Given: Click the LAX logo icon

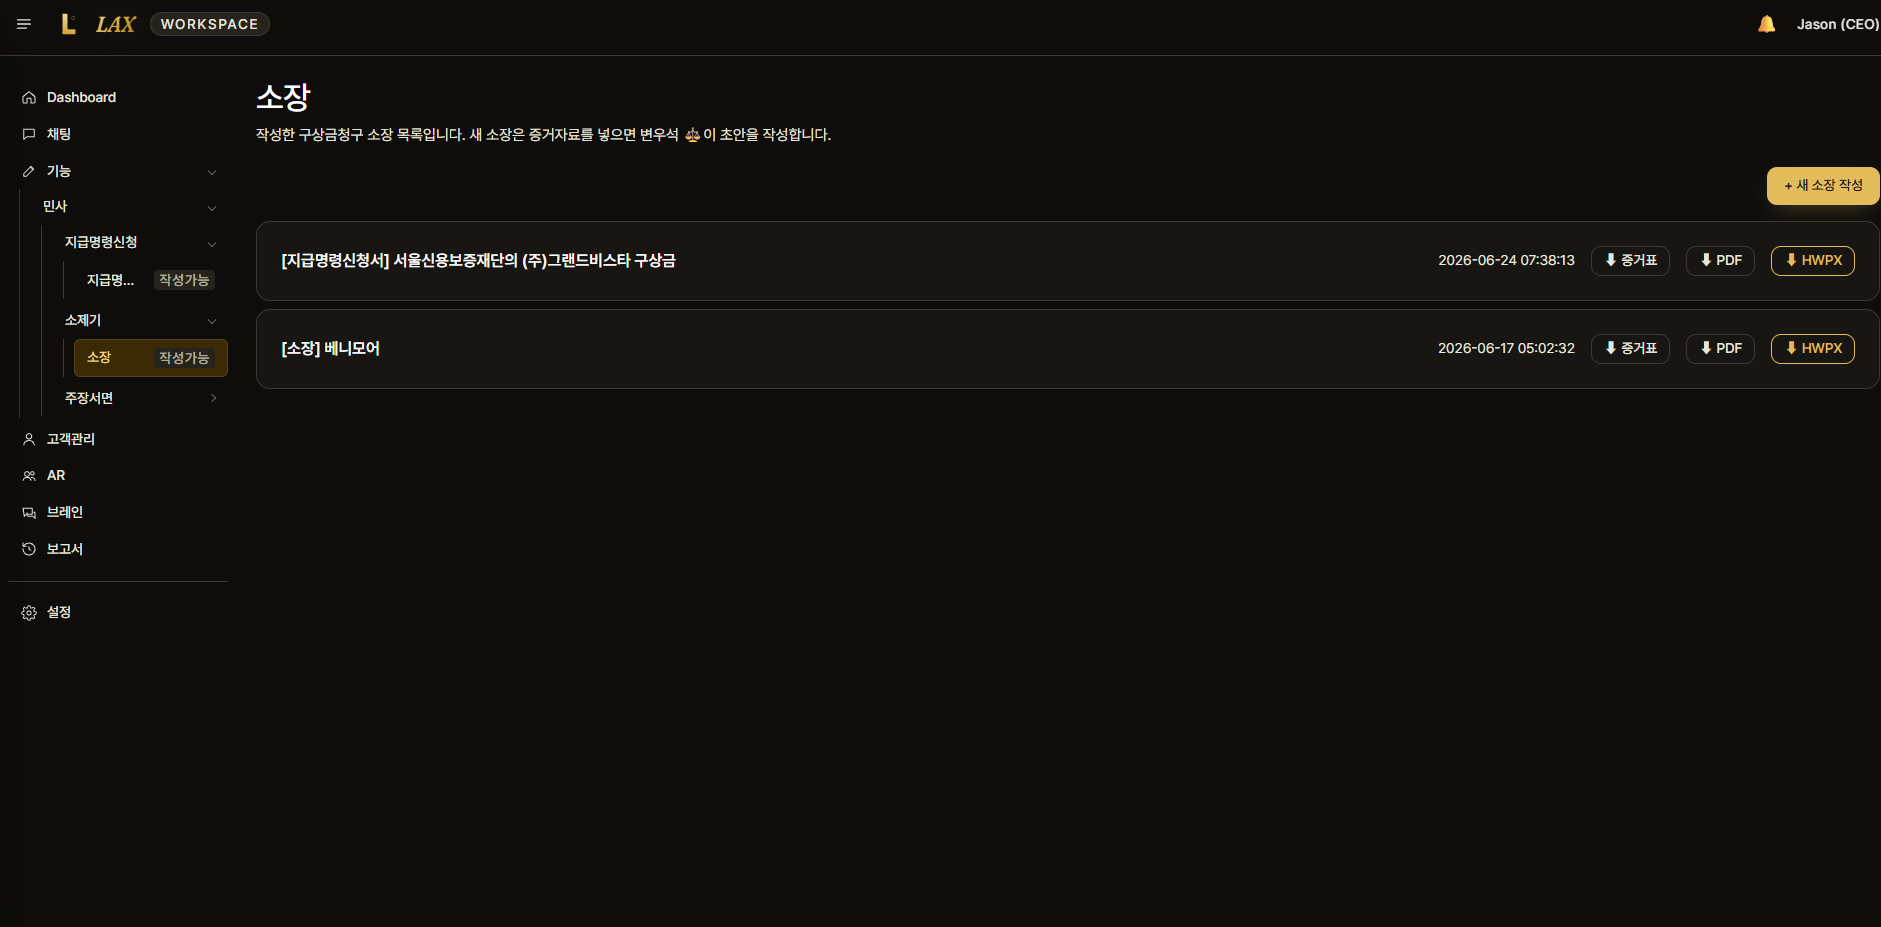Looking at the screenshot, I should (x=68, y=24).
